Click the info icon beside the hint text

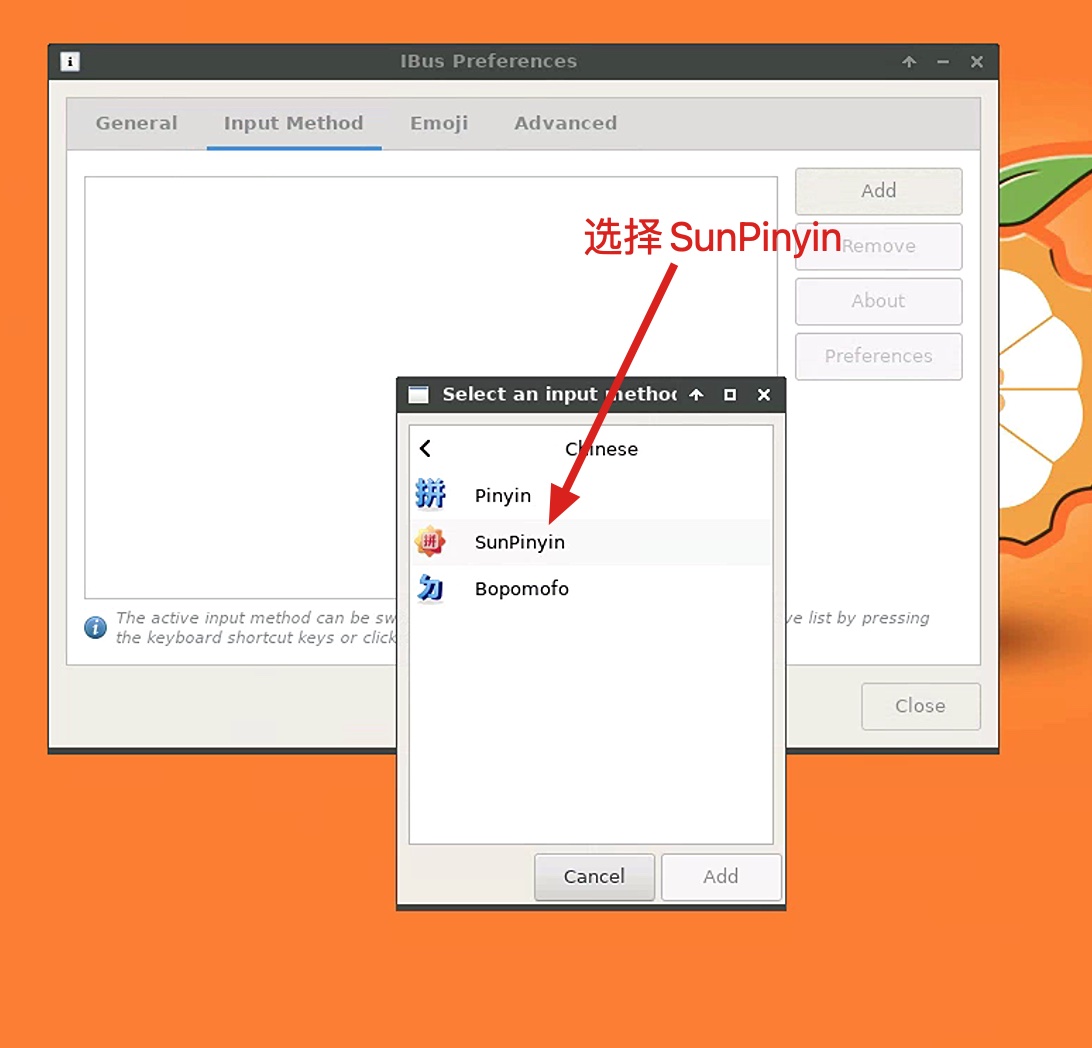(x=95, y=627)
